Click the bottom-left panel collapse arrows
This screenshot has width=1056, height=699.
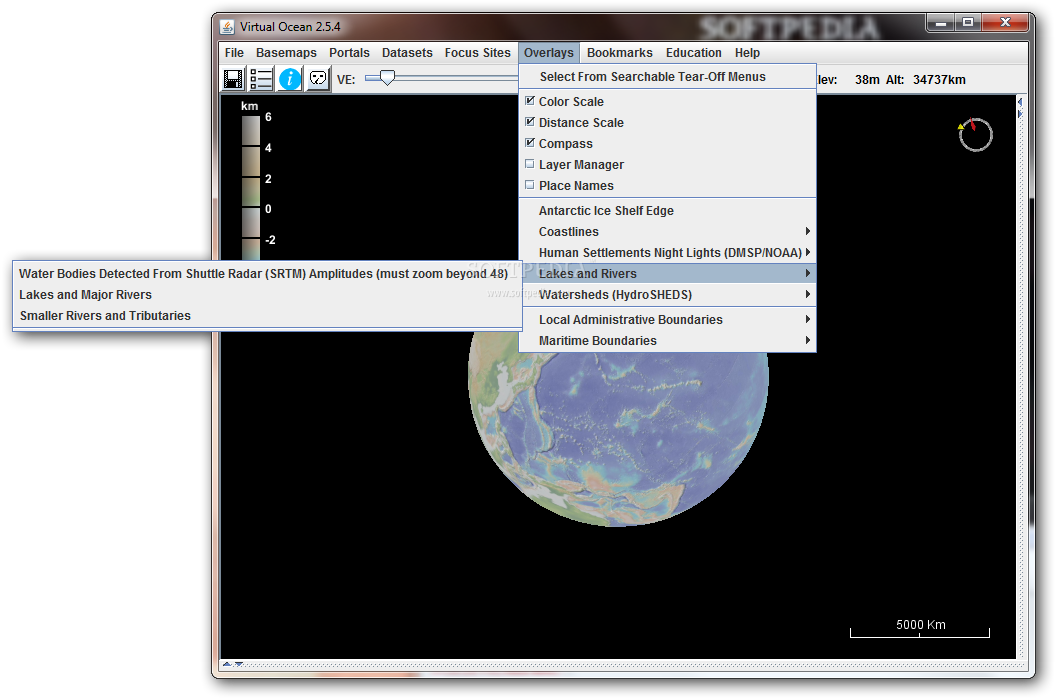[x=233, y=664]
